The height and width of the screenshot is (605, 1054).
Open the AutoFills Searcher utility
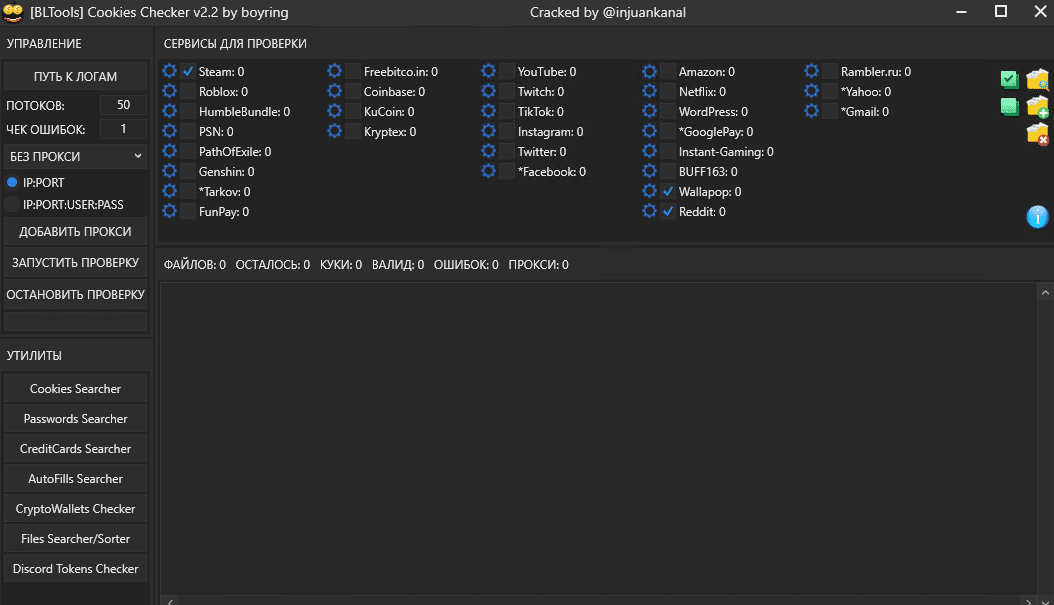pyautogui.click(x=75, y=479)
